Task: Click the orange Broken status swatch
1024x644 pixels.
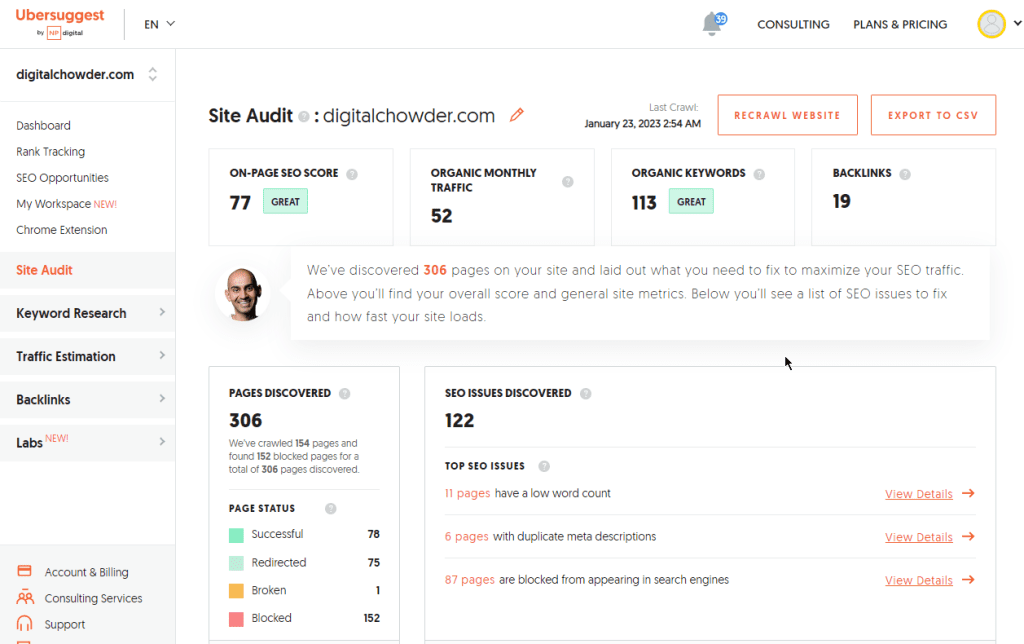Action: pos(236,591)
